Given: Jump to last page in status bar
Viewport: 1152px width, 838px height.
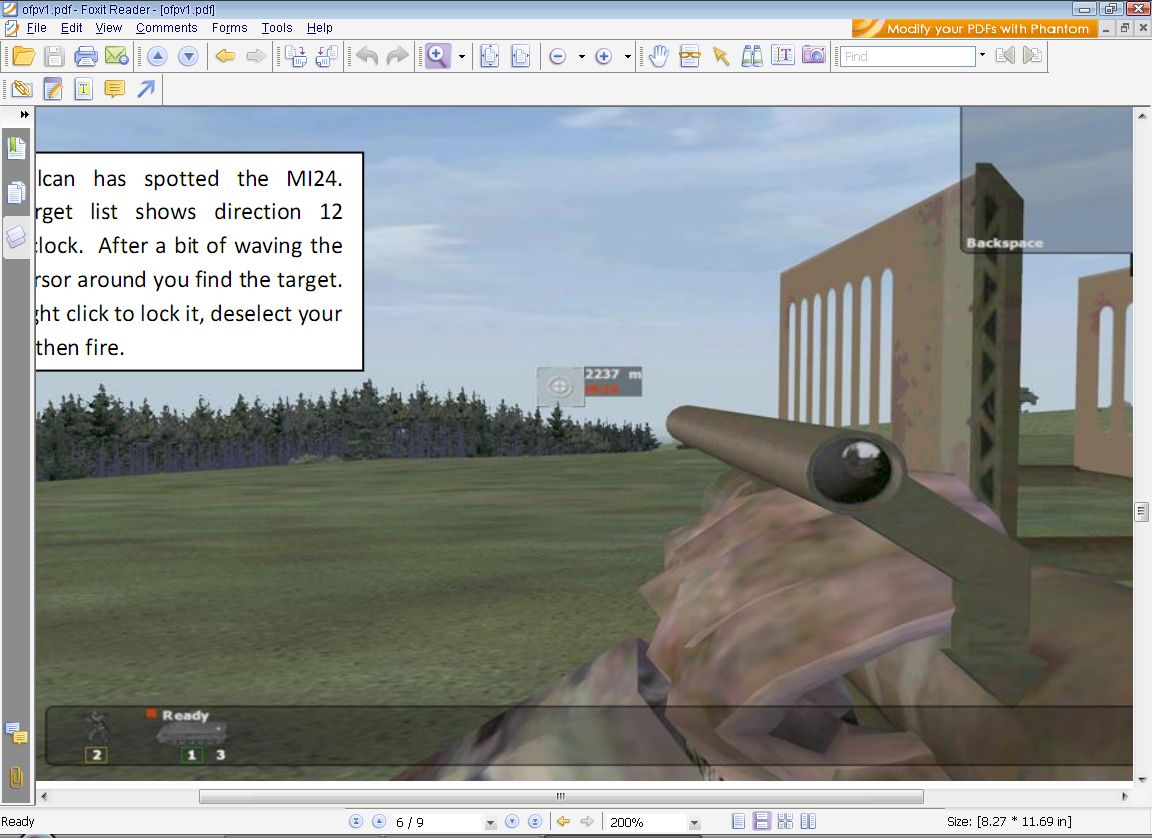Looking at the screenshot, I should 535,822.
